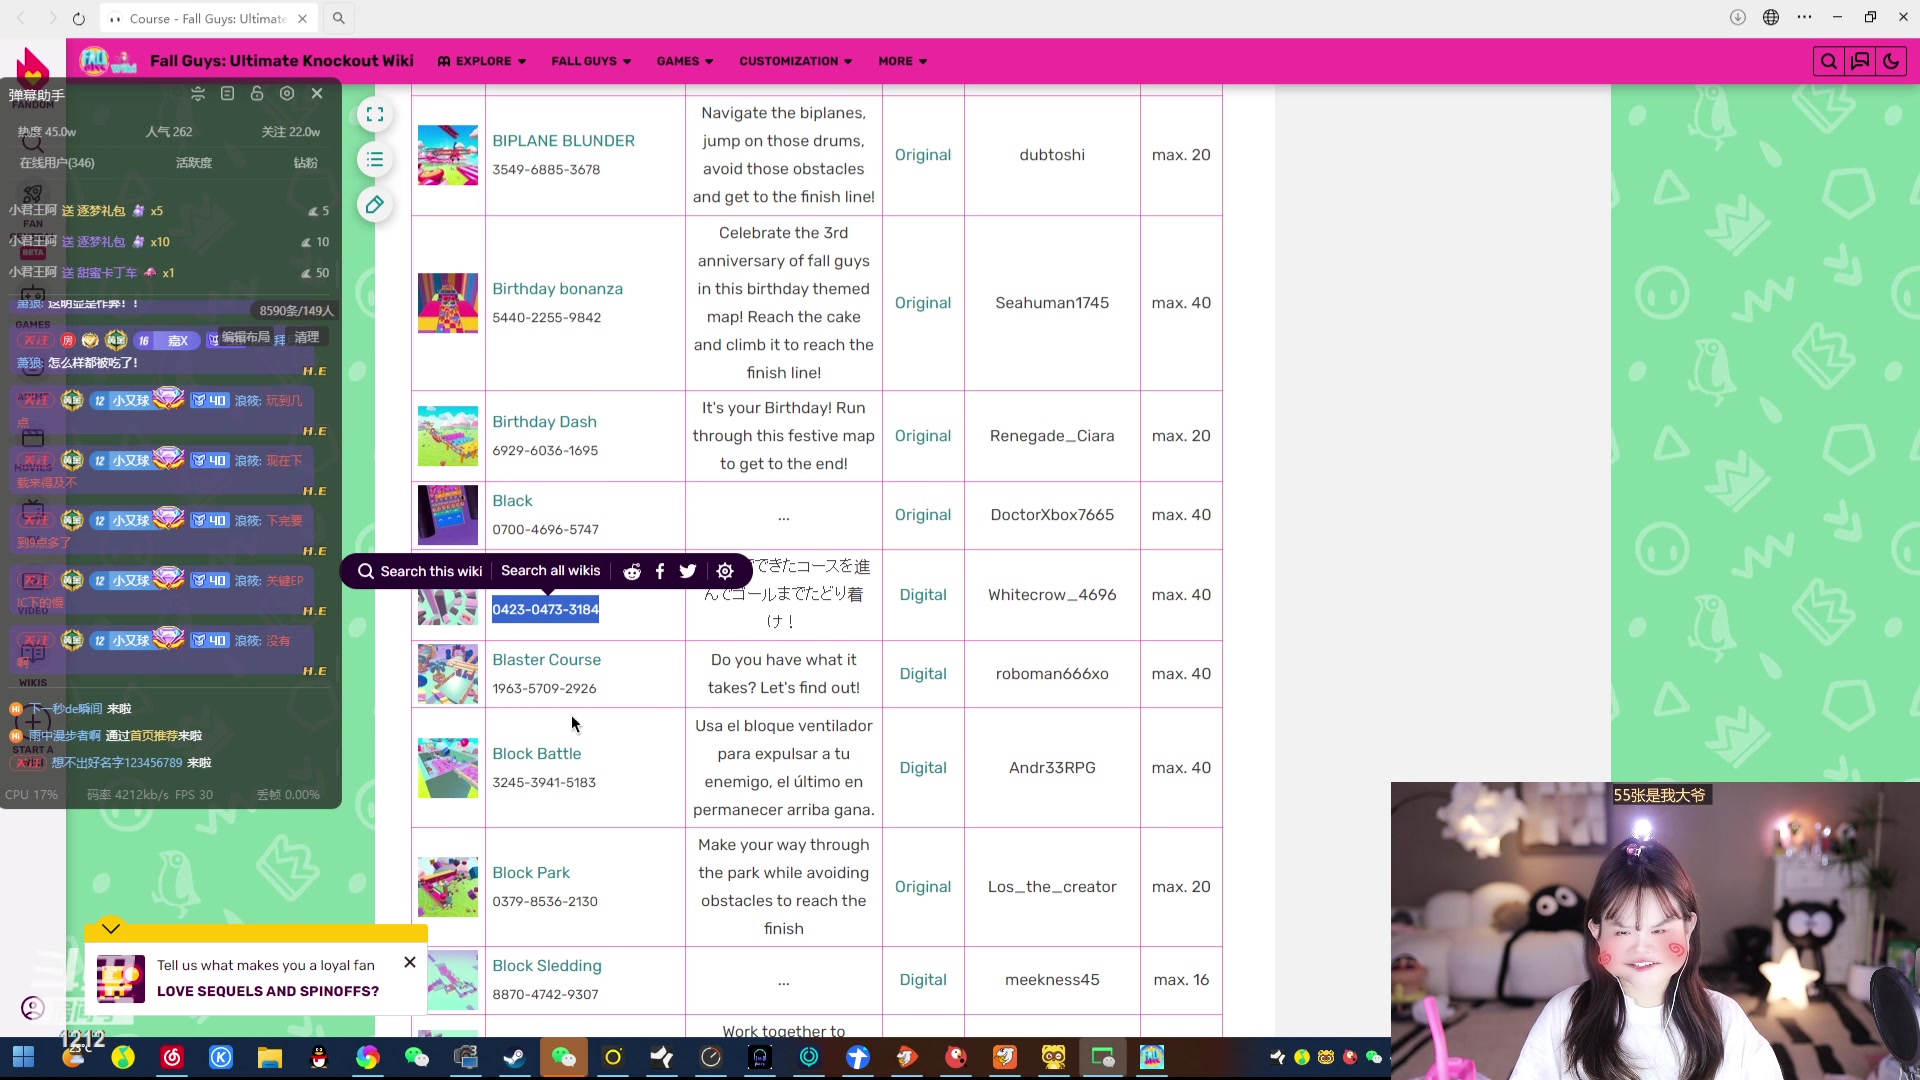The height and width of the screenshot is (1080, 1920).
Task: Select highlighted code 0423-0473-3184
Action: click(x=545, y=609)
